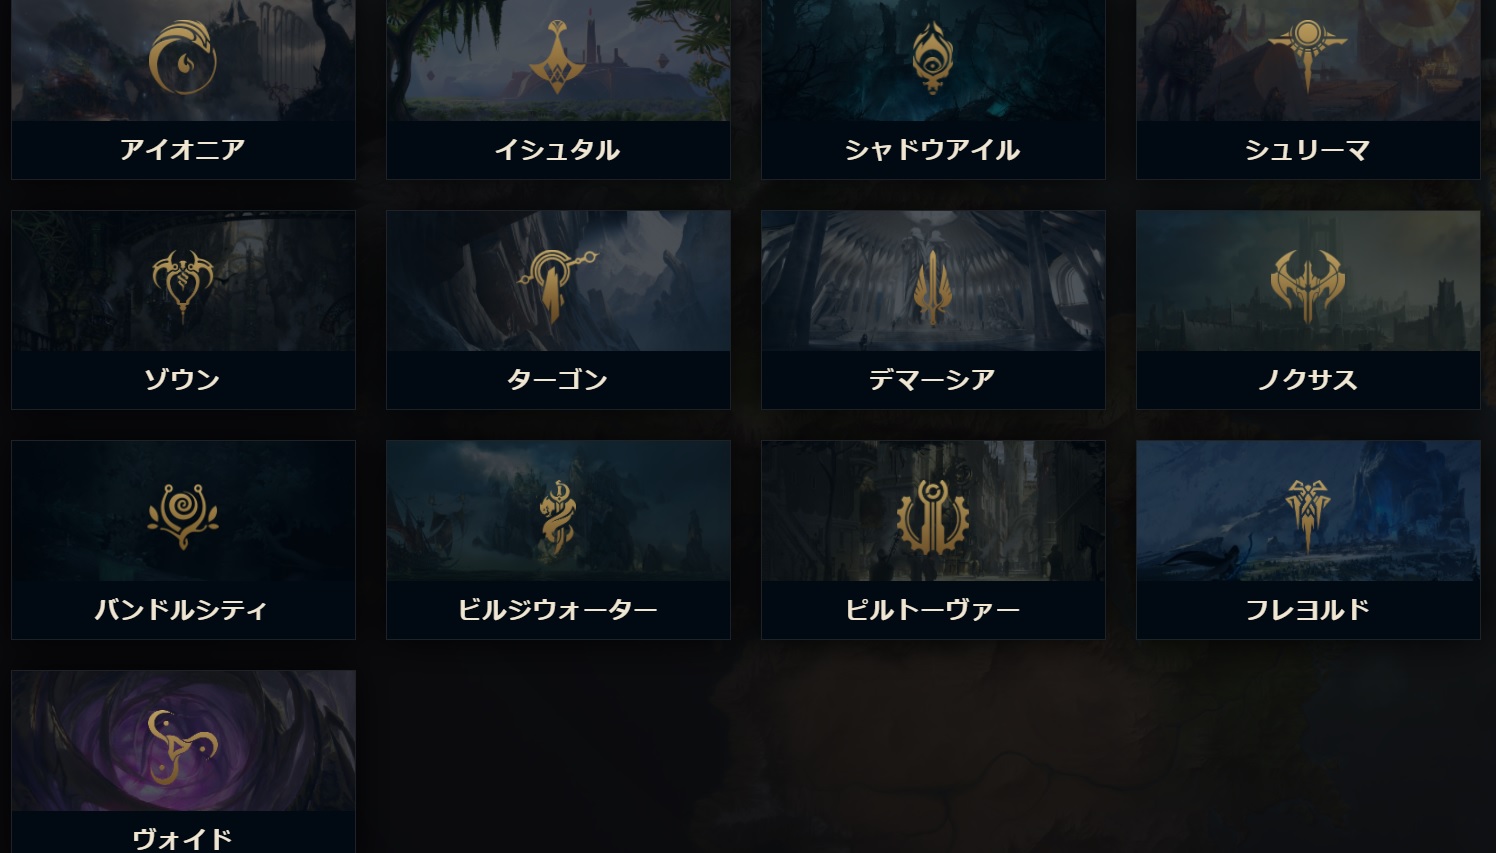Open the シャドウアイル region label

[x=933, y=150]
